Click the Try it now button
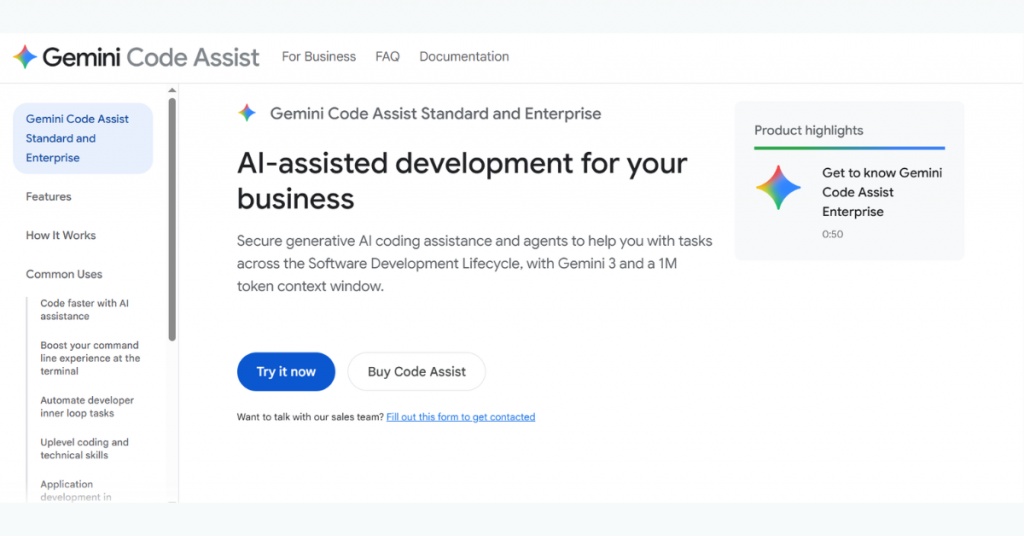Screen dimensions: 1024x536 286,371
